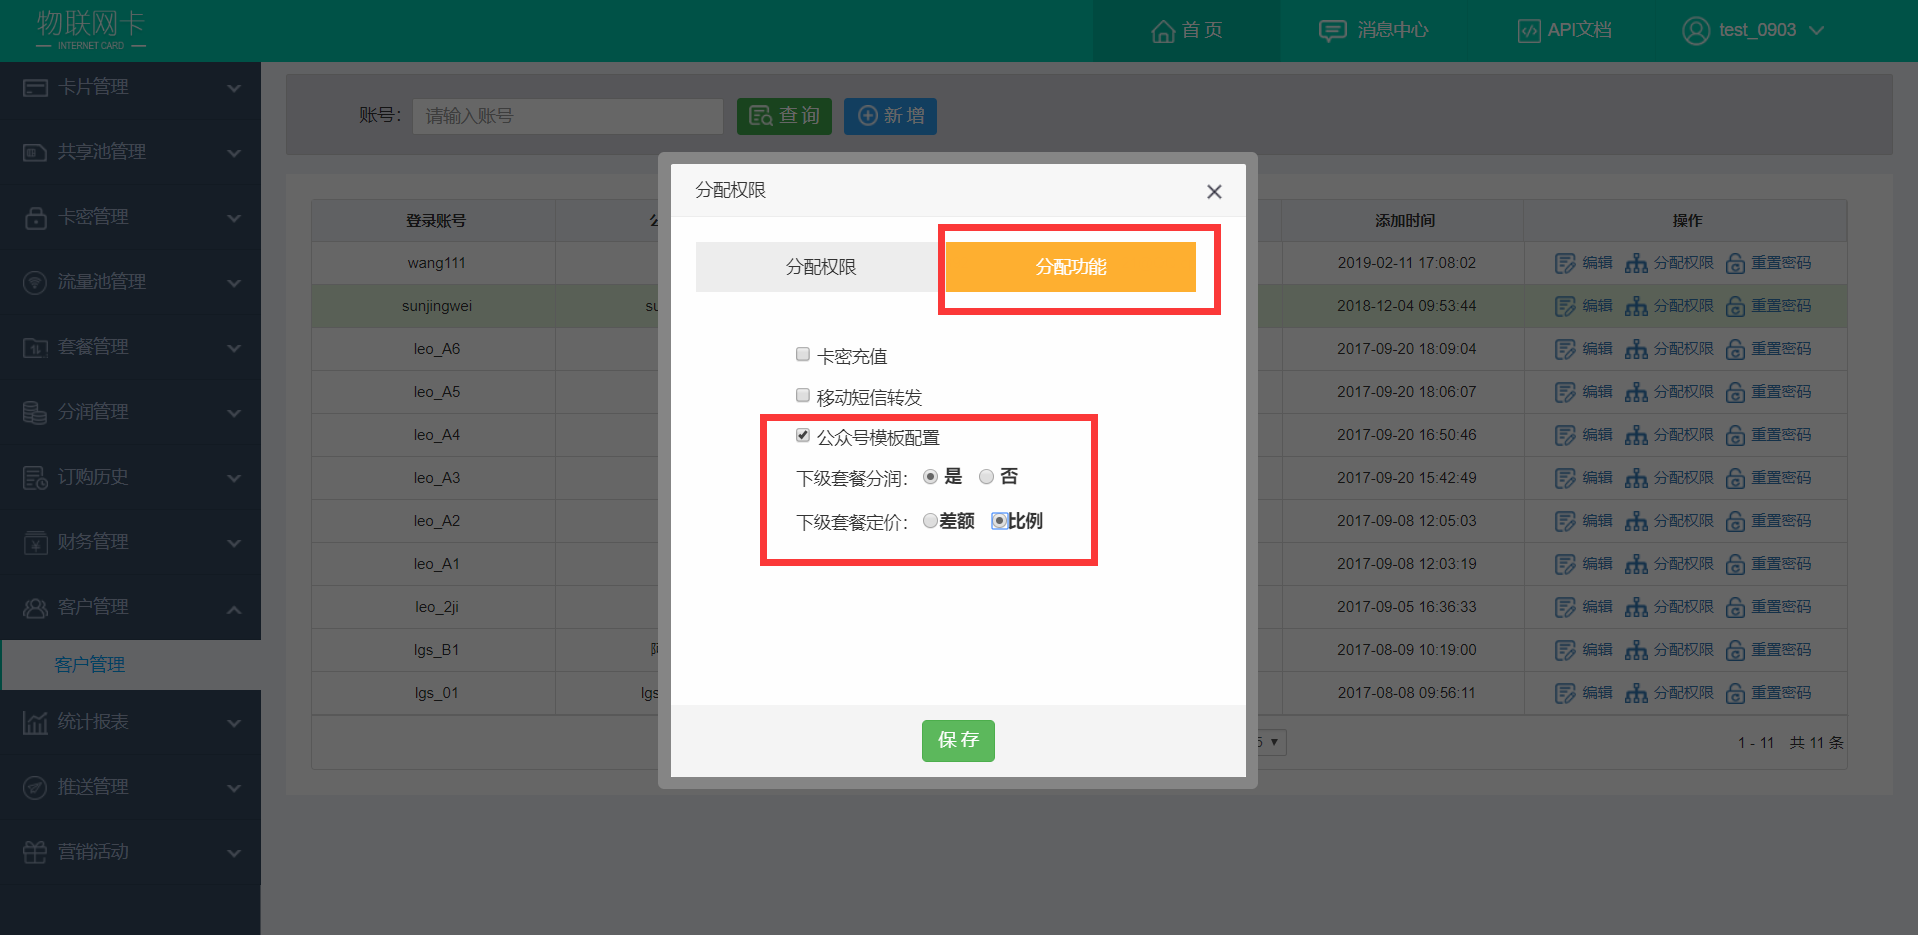This screenshot has width=1918, height=935.
Task: Uncheck the 公众号模板配置 checkbox
Action: click(803, 435)
